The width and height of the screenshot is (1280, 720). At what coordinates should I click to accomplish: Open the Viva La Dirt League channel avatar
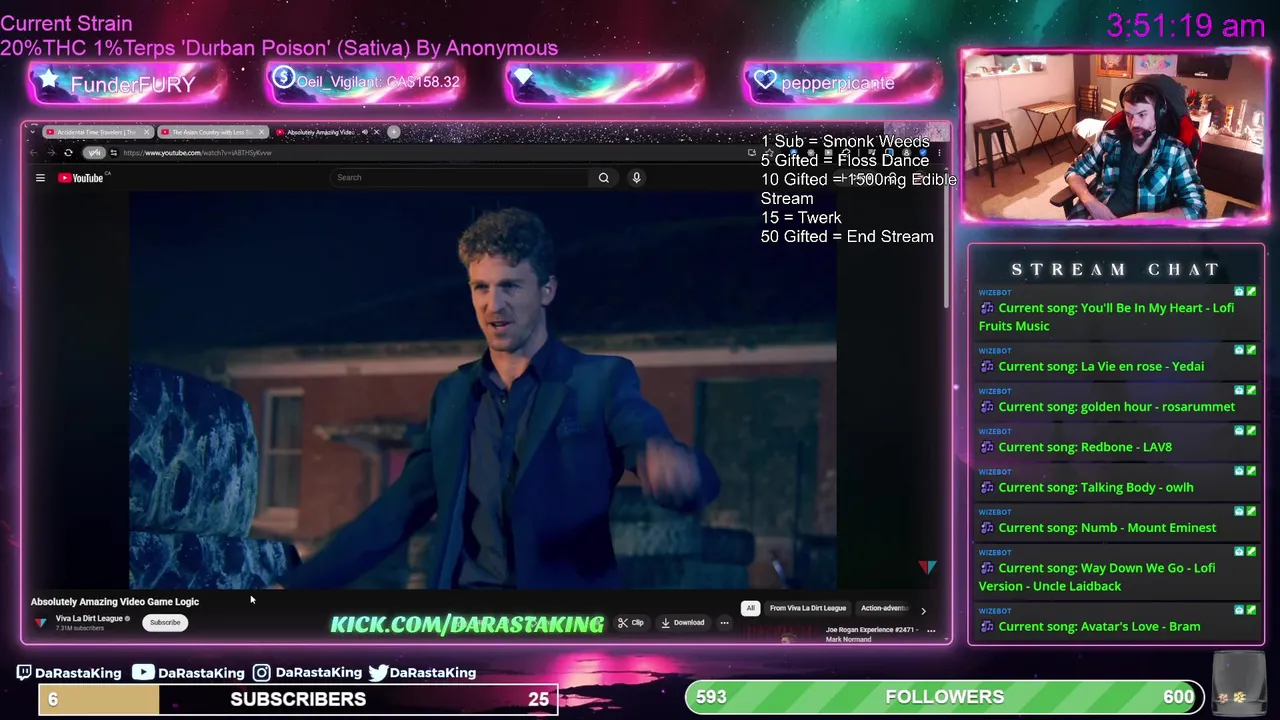click(x=41, y=623)
